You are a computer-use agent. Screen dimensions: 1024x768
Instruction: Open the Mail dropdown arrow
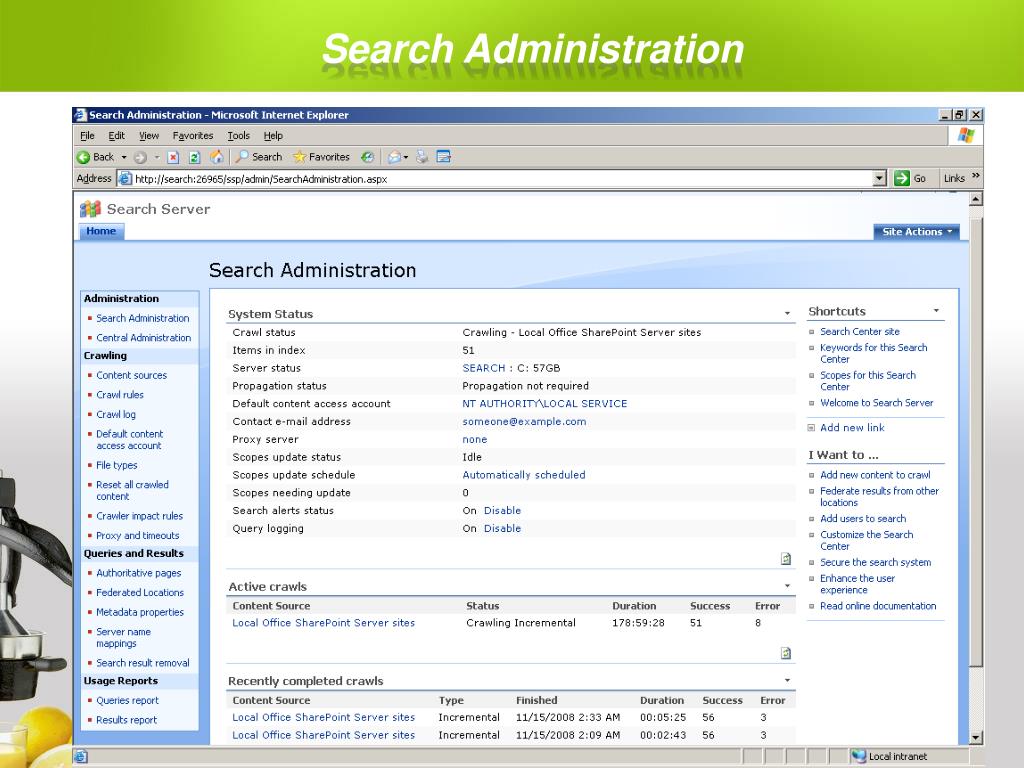click(x=406, y=157)
